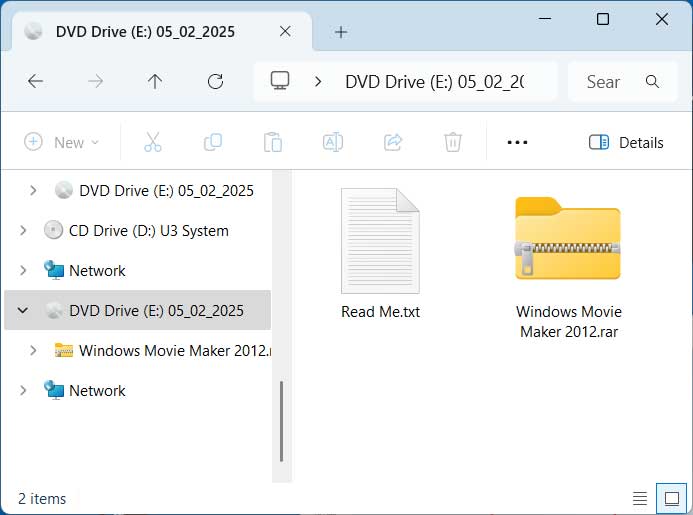The height and width of the screenshot is (515, 693).
Task: Select first DVD Drive (E:) 05_02_2025 tree entry
Action: [166, 191]
